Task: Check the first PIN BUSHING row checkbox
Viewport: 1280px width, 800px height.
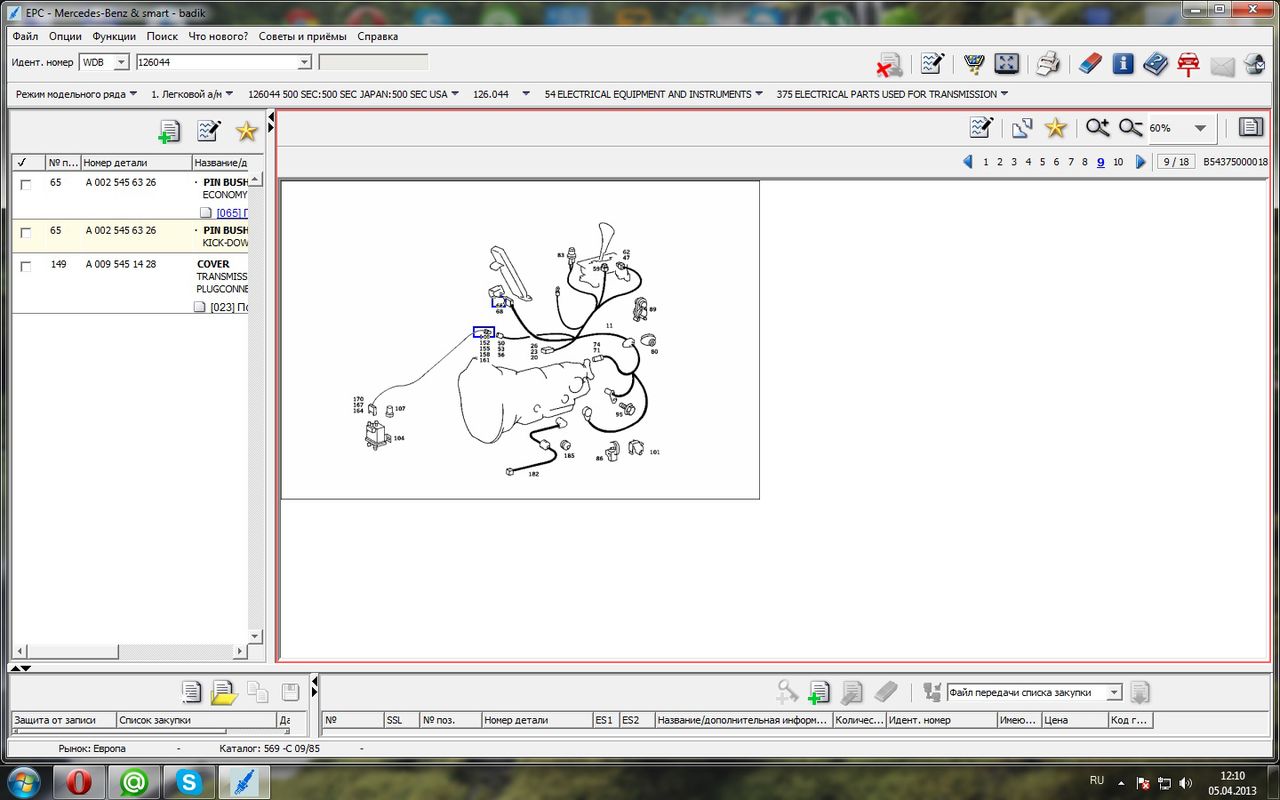Action: [x=26, y=184]
